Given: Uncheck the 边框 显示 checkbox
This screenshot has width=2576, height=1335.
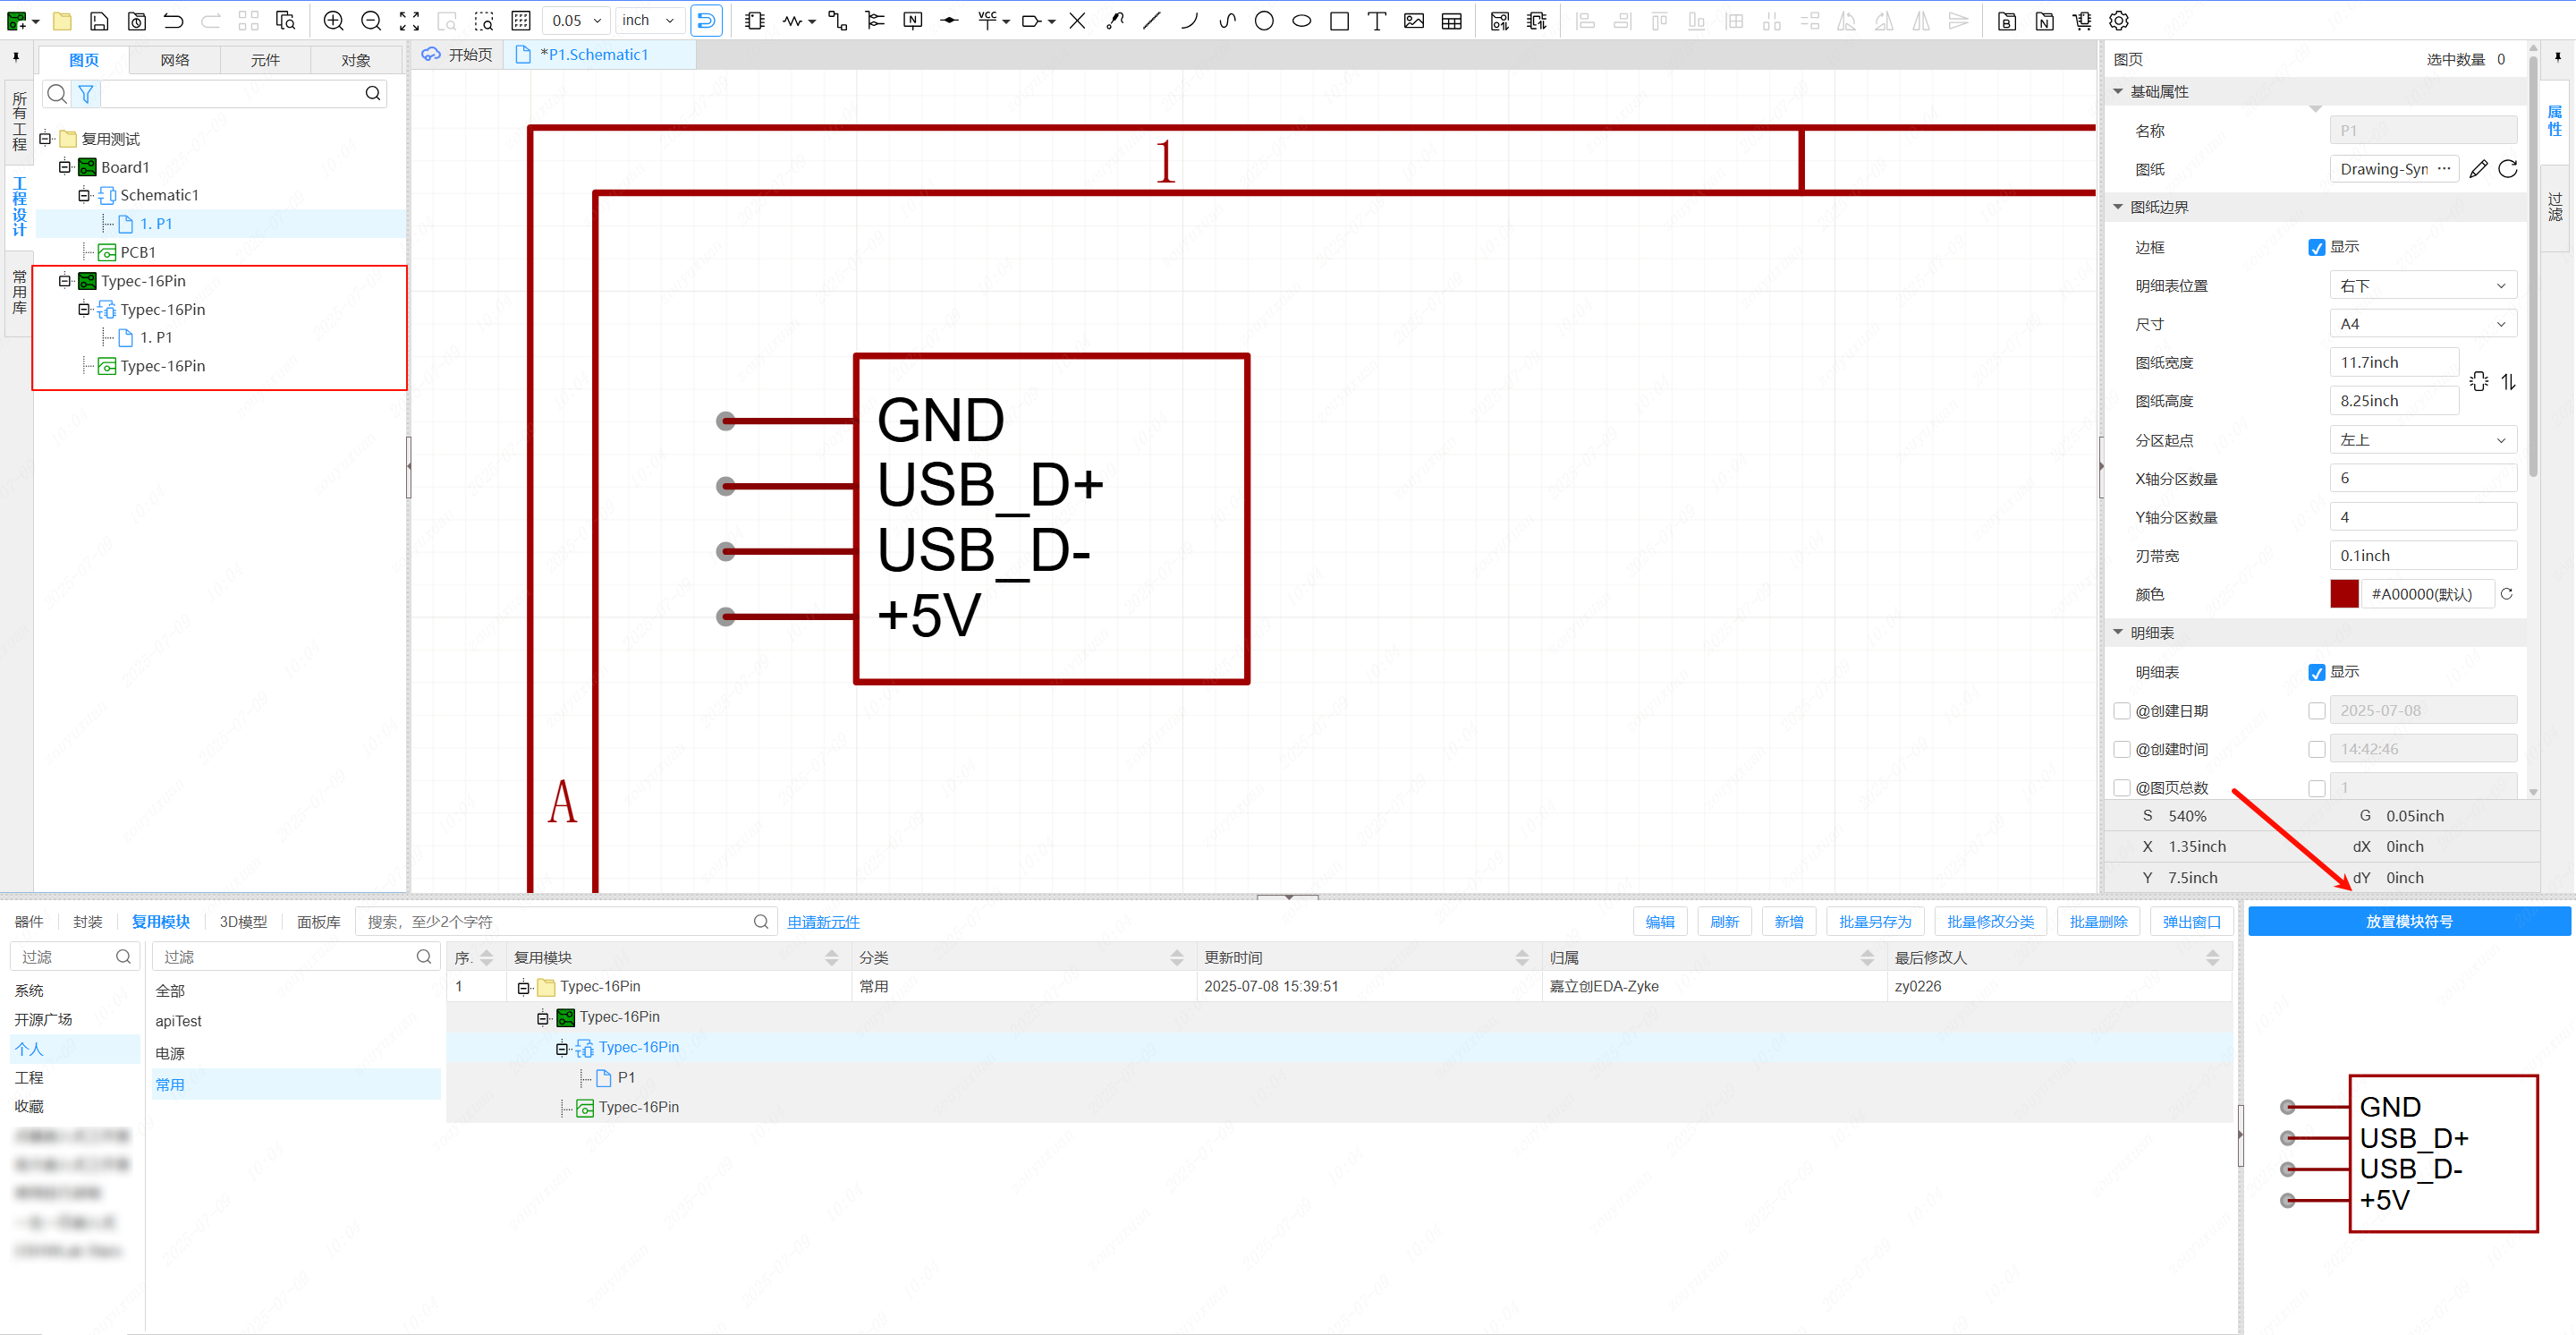Looking at the screenshot, I should click(2316, 248).
